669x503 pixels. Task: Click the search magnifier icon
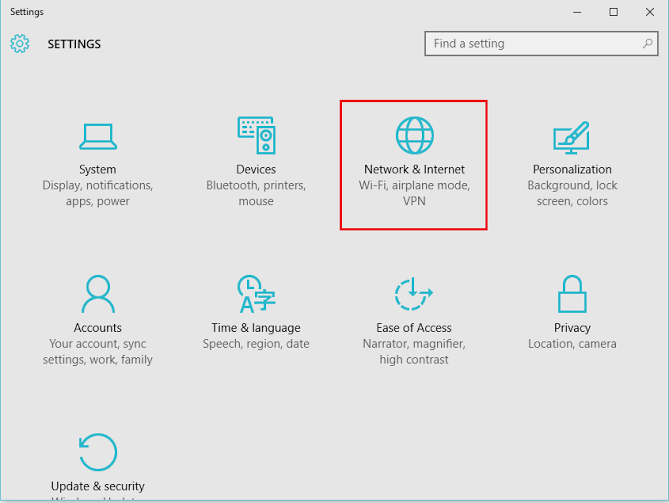(x=647, y=44)
